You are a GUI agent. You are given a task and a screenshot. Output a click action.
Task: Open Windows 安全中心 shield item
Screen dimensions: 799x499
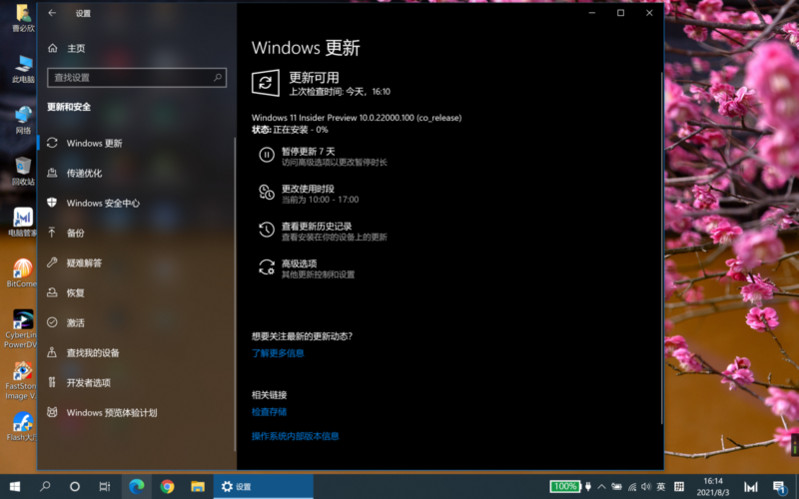click(x=102, y=203)
